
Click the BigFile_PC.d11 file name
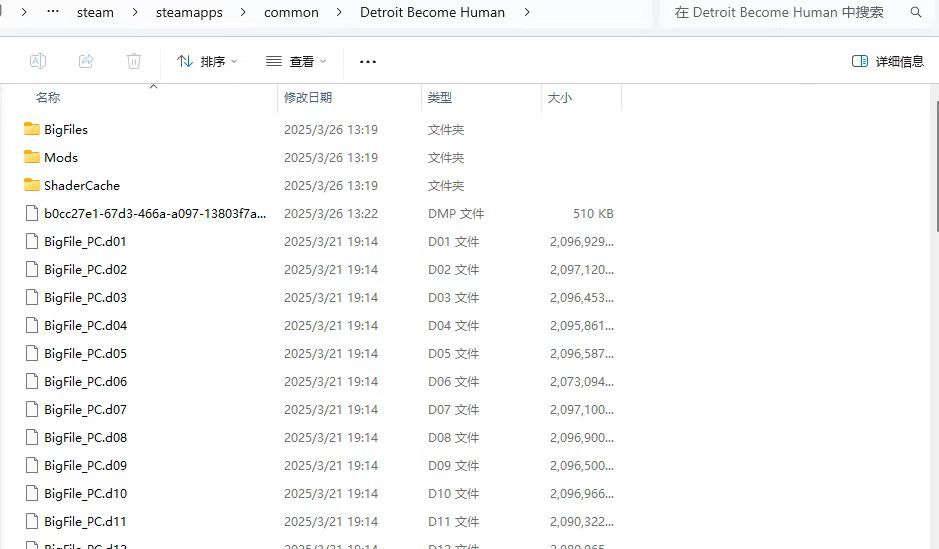pos(85,522)
